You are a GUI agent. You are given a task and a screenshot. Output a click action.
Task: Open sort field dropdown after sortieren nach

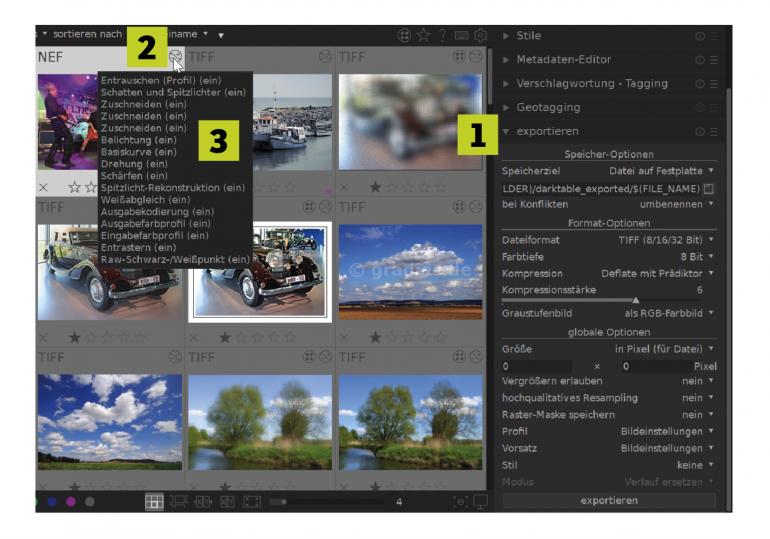(x=189, y=34)
